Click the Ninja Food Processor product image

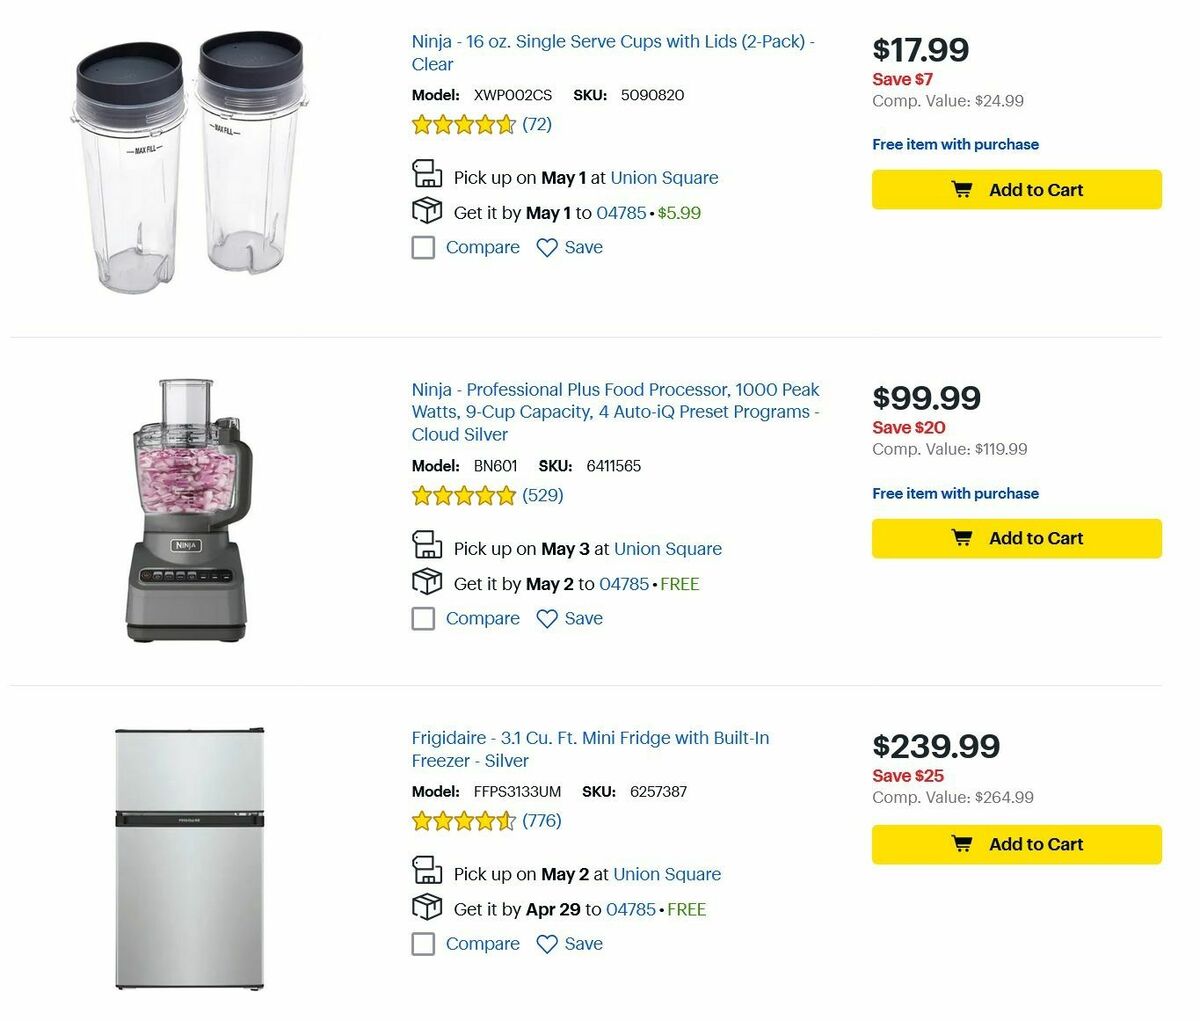[x=189, y=510]
